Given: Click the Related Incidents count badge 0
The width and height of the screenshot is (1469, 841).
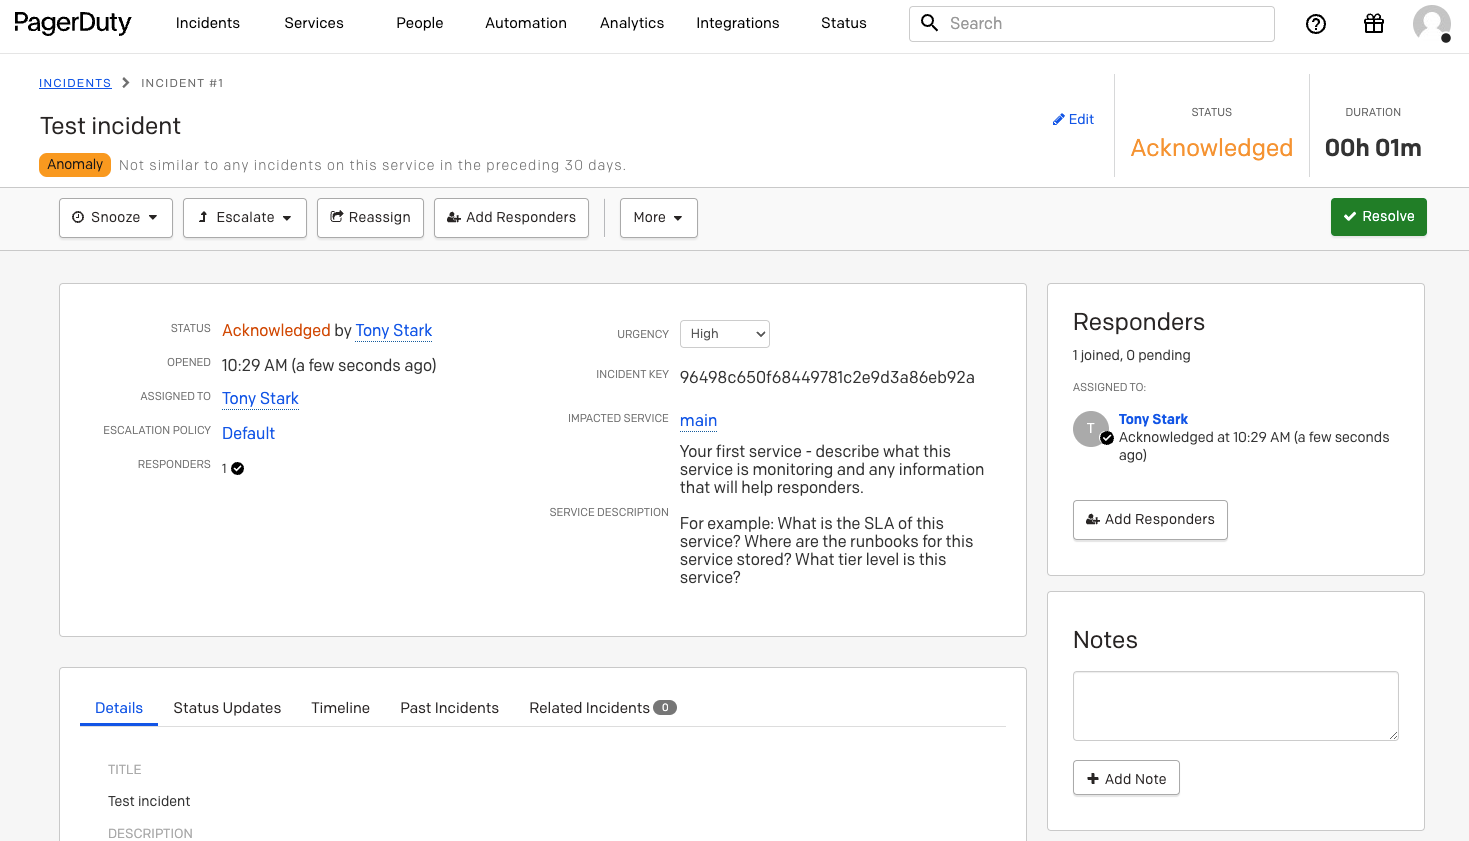Looking at the screenshot, I should coord(665,707).
